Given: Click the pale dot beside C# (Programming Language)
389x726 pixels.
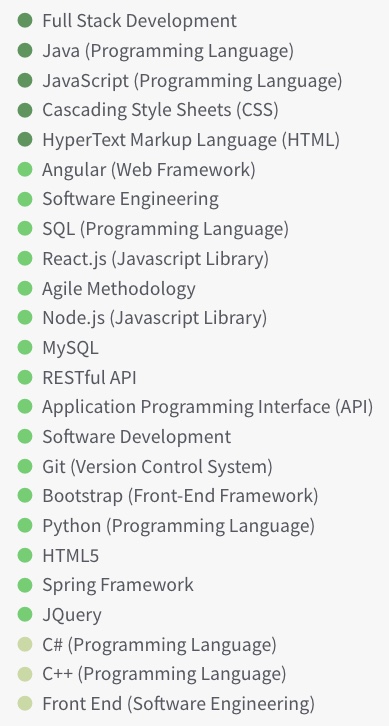Looking at the screenshot, I should (25, 645).
